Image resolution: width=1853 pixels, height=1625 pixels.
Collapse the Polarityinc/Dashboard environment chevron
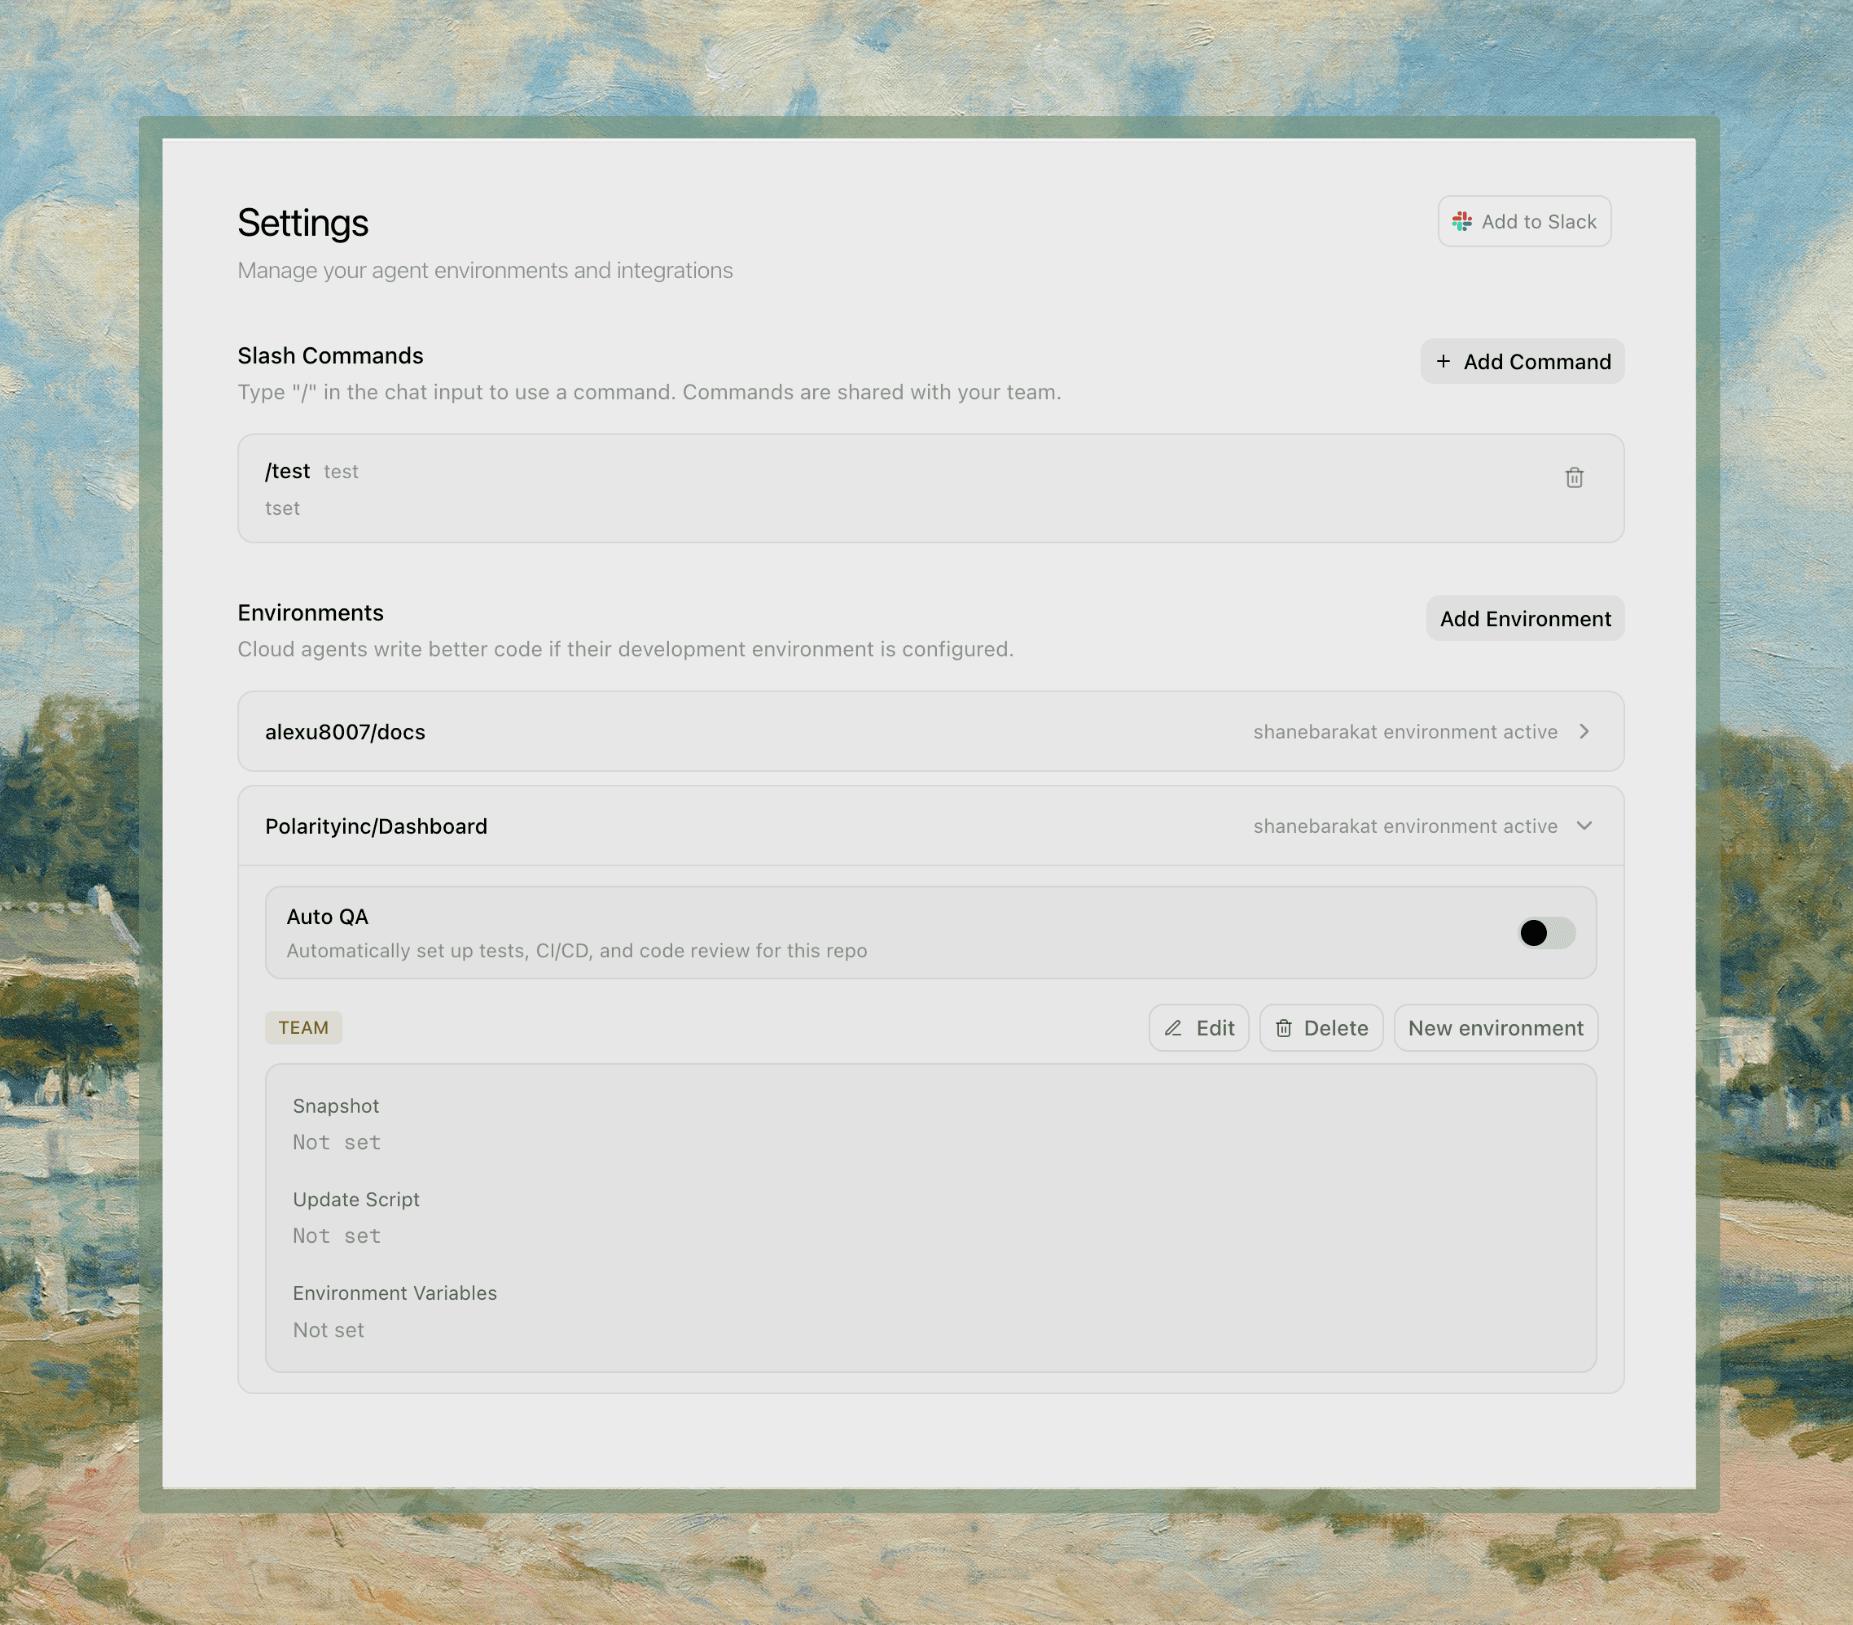click(x=1584, y=826)
